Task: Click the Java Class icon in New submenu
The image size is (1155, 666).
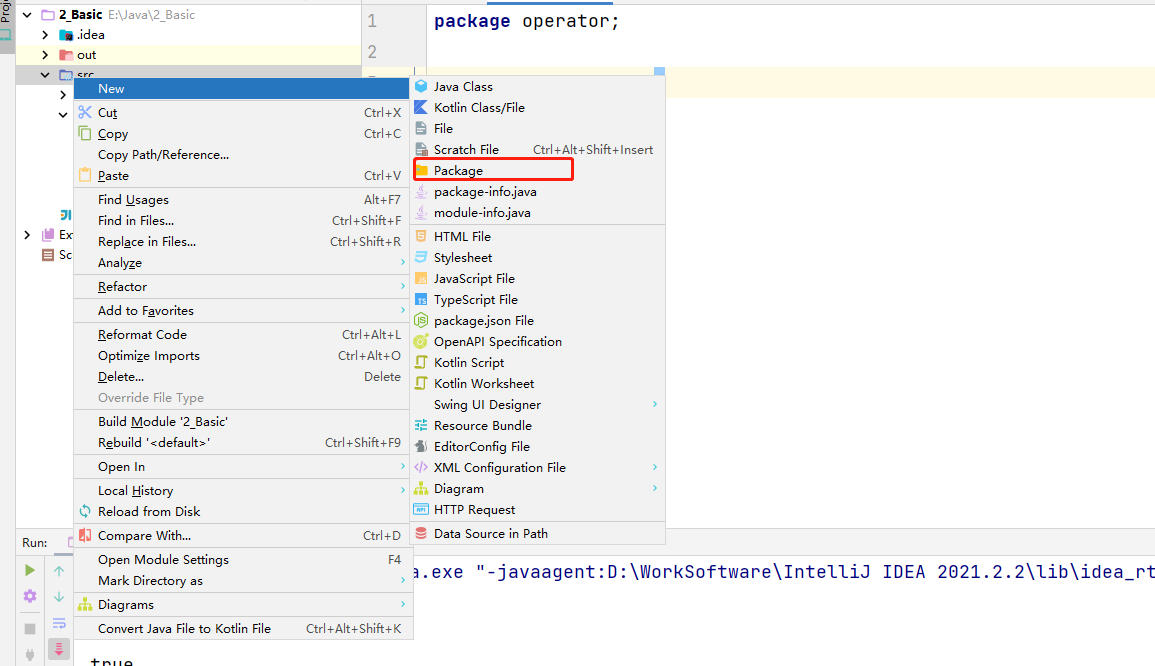Action: [x=421, y=86]
